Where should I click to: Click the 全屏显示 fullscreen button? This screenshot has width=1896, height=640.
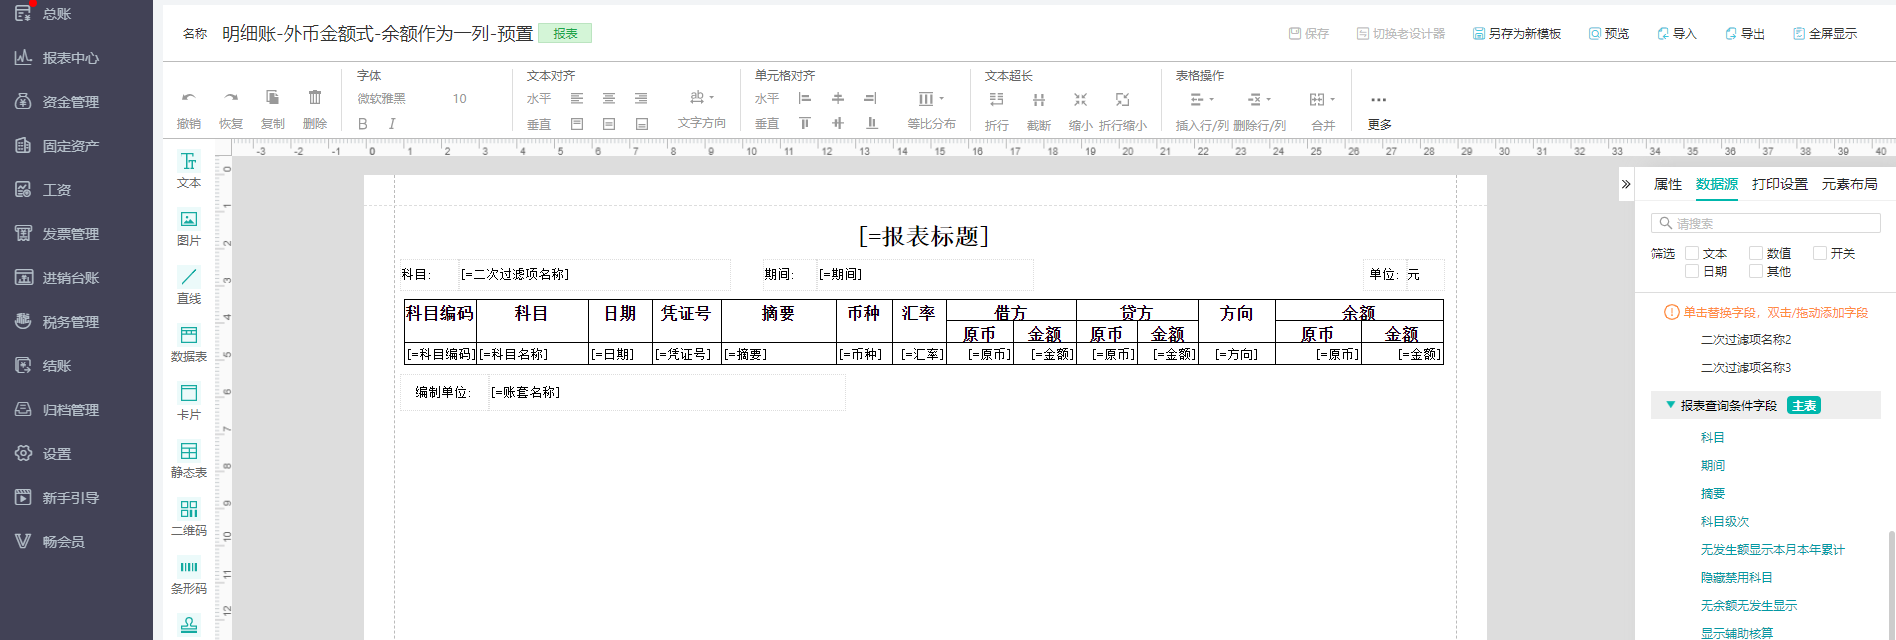coord(1825,33)
